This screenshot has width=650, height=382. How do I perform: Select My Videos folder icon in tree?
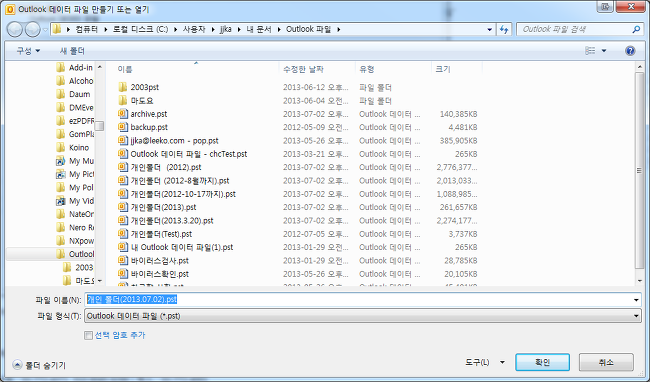[x=61, y=201]
